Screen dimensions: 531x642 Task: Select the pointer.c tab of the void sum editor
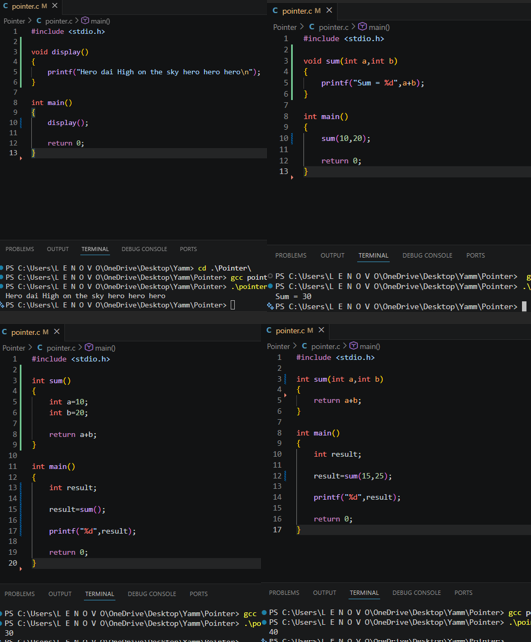pyautogui.click(x=303, y=11)
